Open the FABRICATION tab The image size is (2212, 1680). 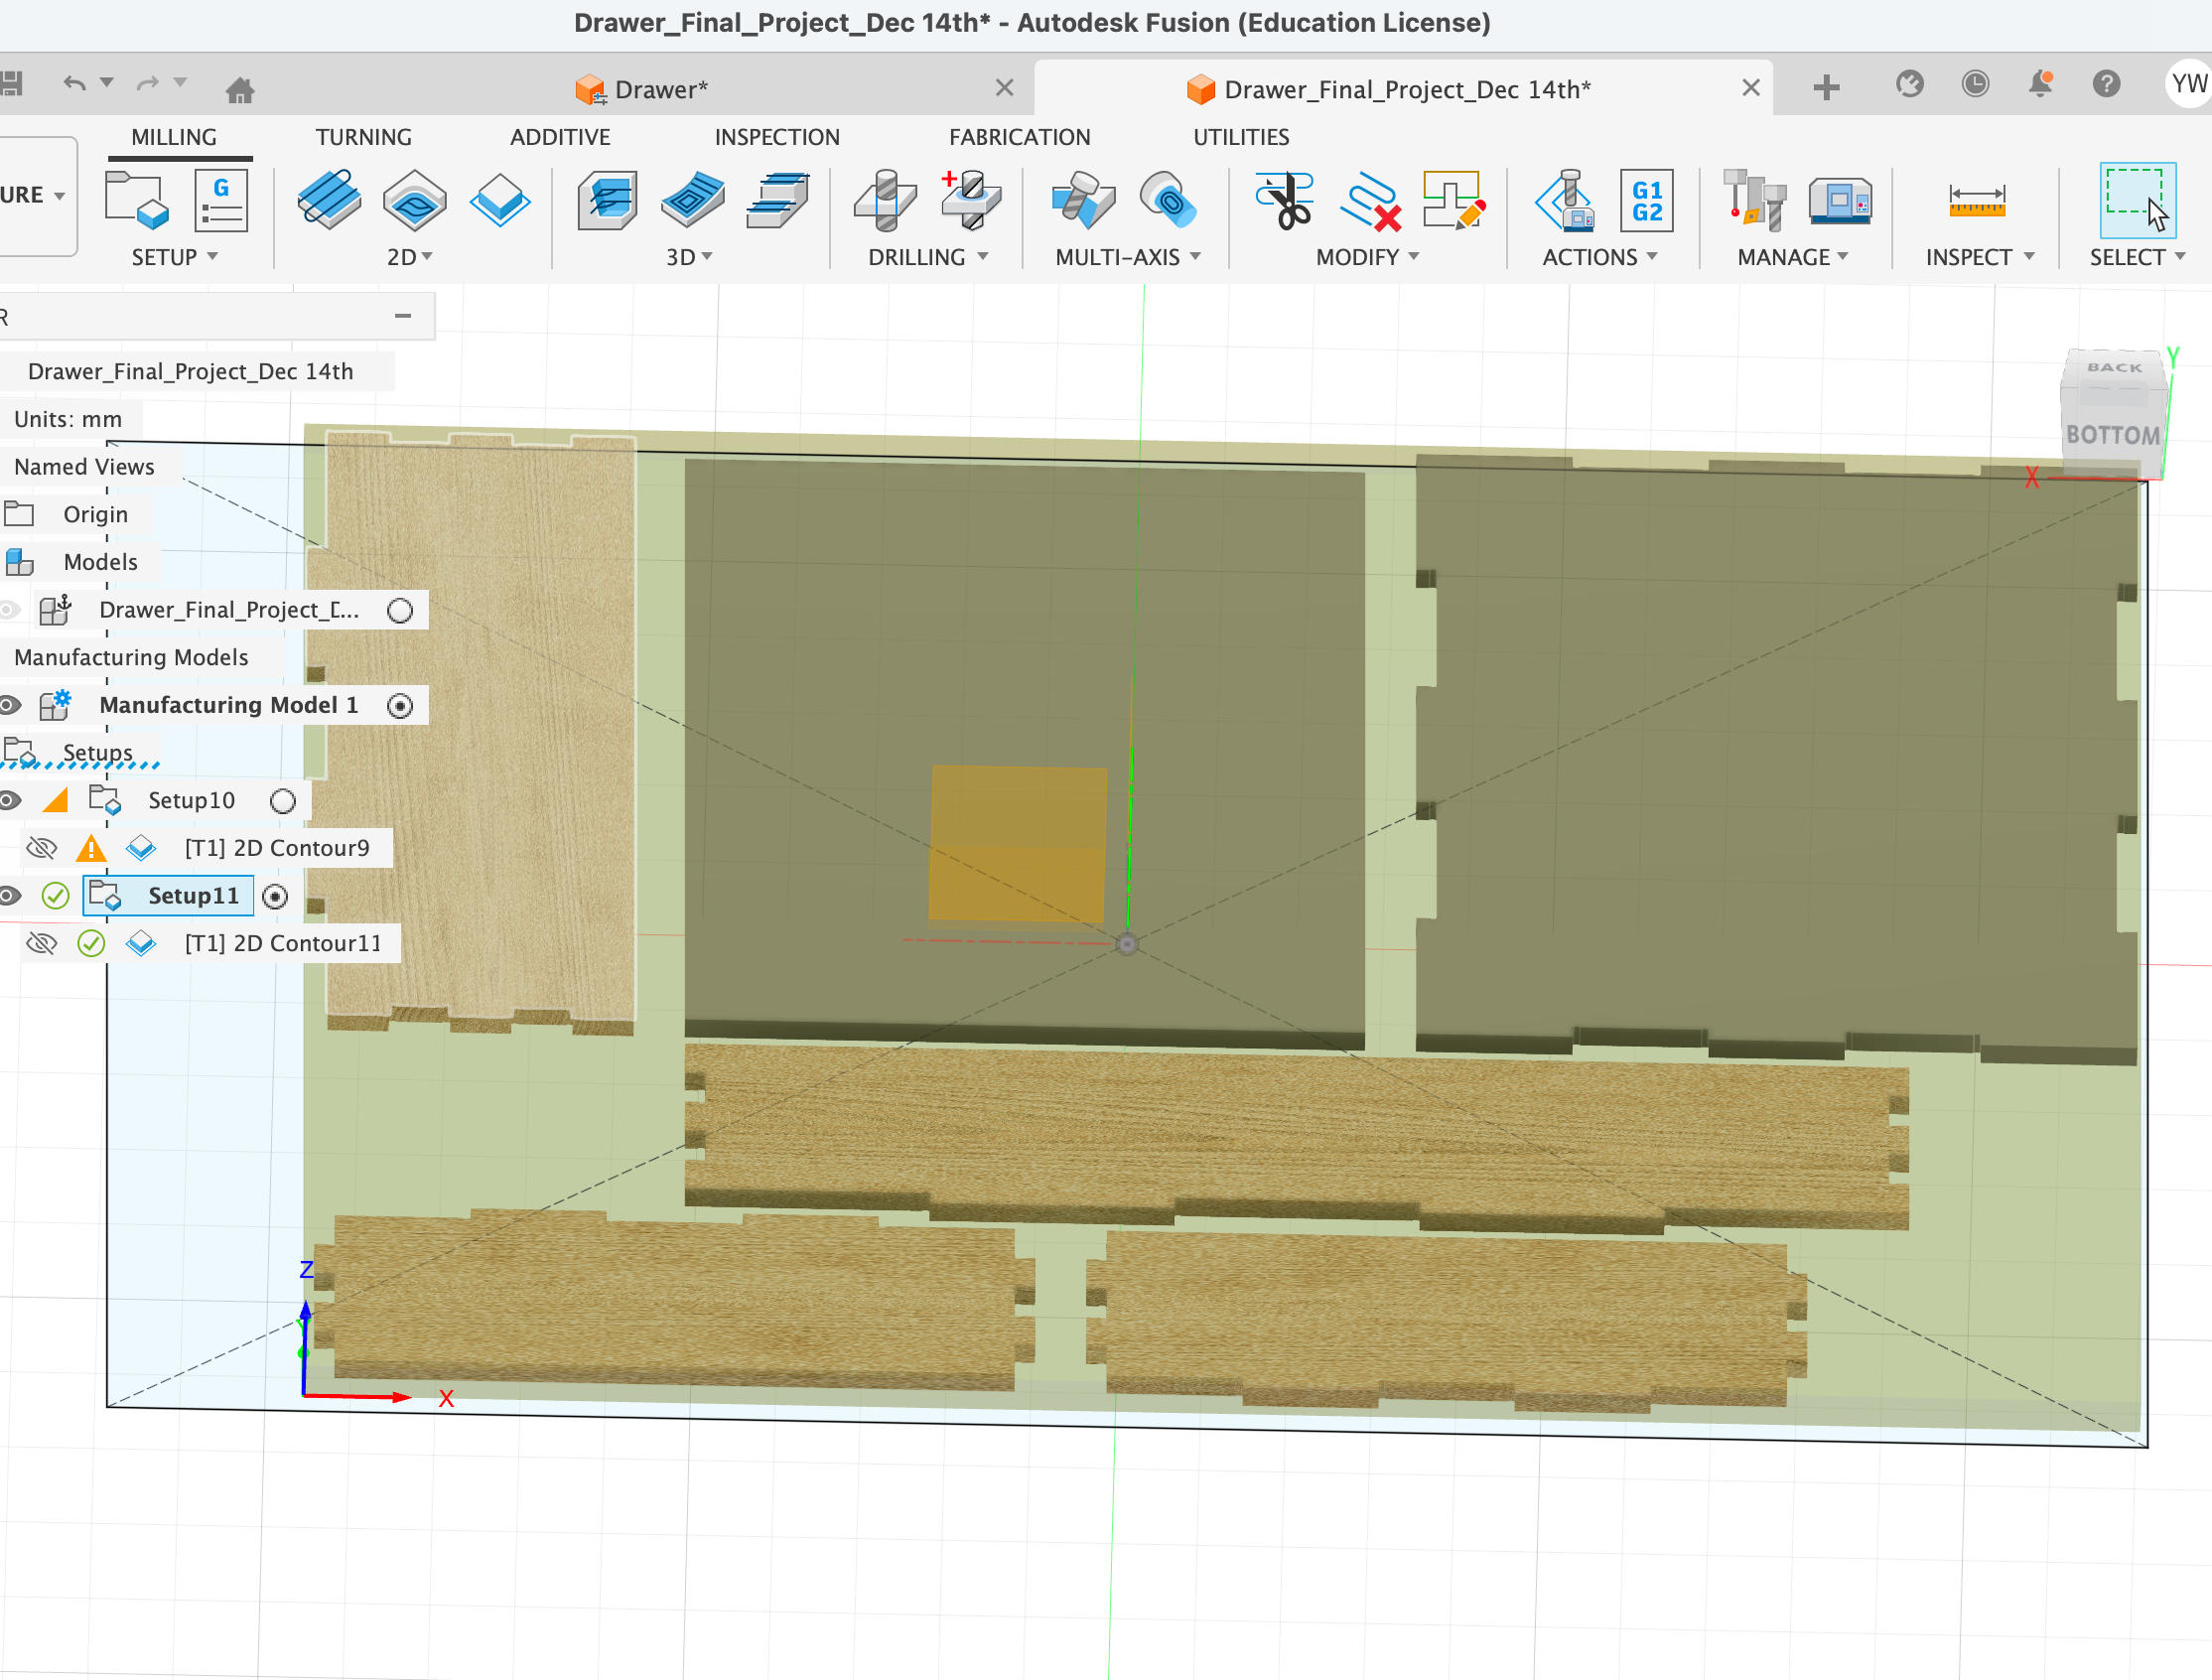tap(1019, 137)
